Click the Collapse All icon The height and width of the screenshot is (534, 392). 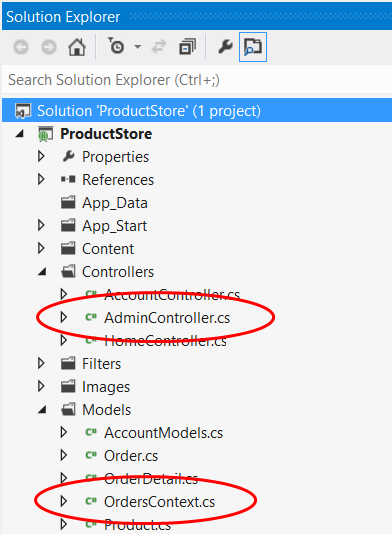tap(187, 47)
